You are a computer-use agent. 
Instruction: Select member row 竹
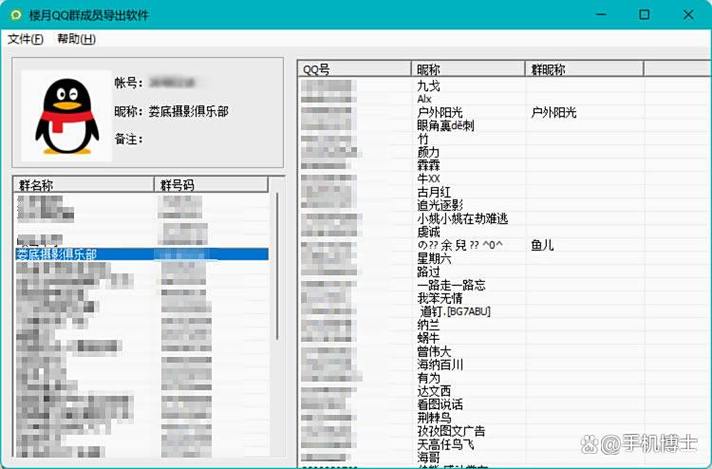(423, 138)
